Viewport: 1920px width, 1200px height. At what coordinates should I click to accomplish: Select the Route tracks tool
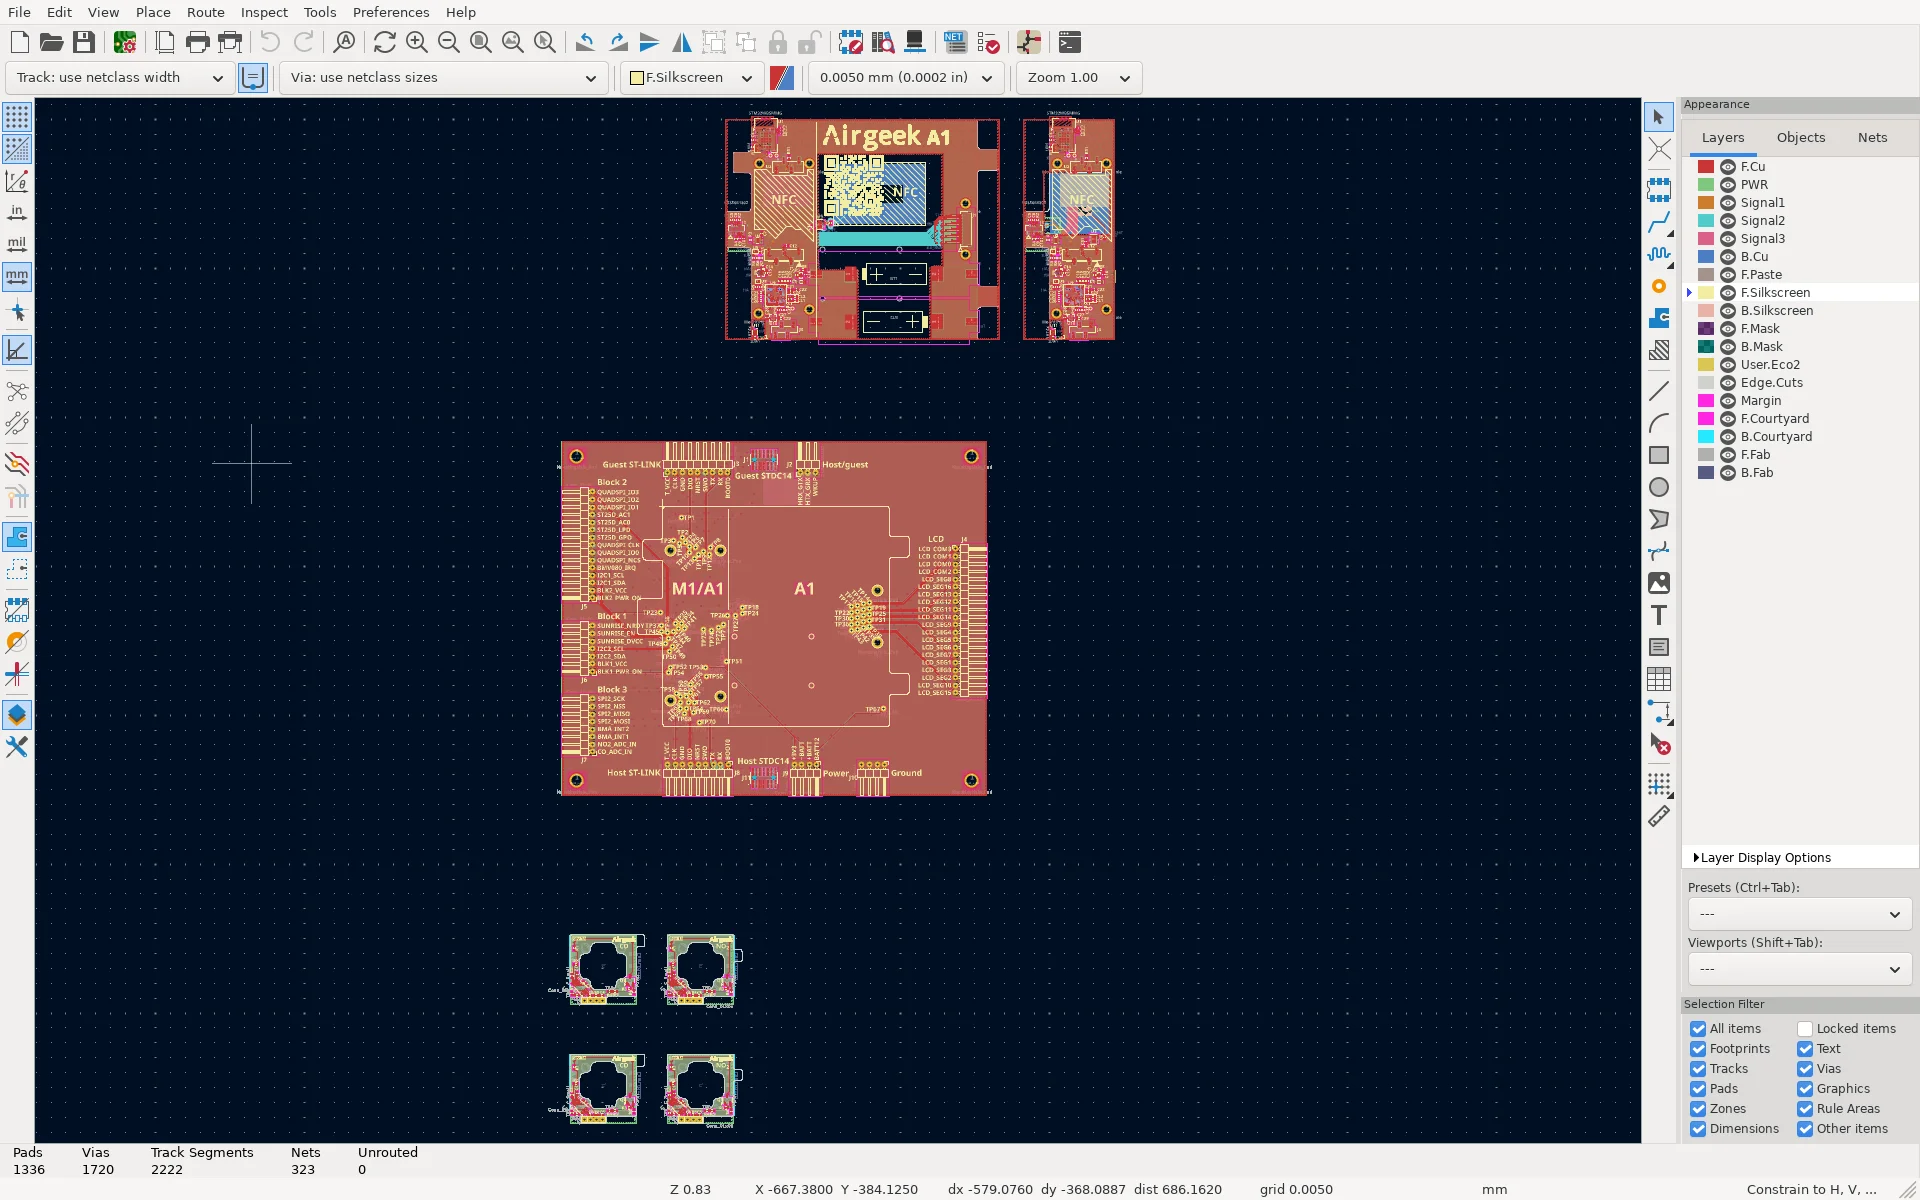click(x=1659, y=222)
